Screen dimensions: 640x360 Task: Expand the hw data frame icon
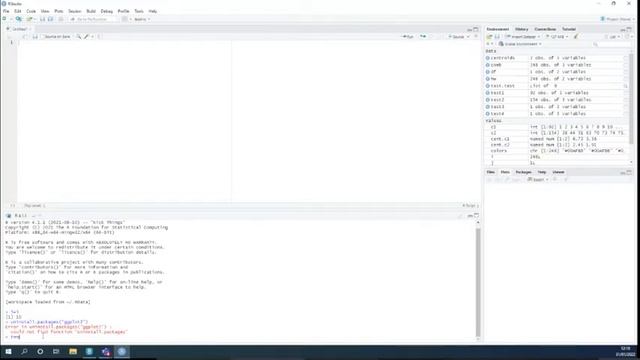click(x=487, y=79)
